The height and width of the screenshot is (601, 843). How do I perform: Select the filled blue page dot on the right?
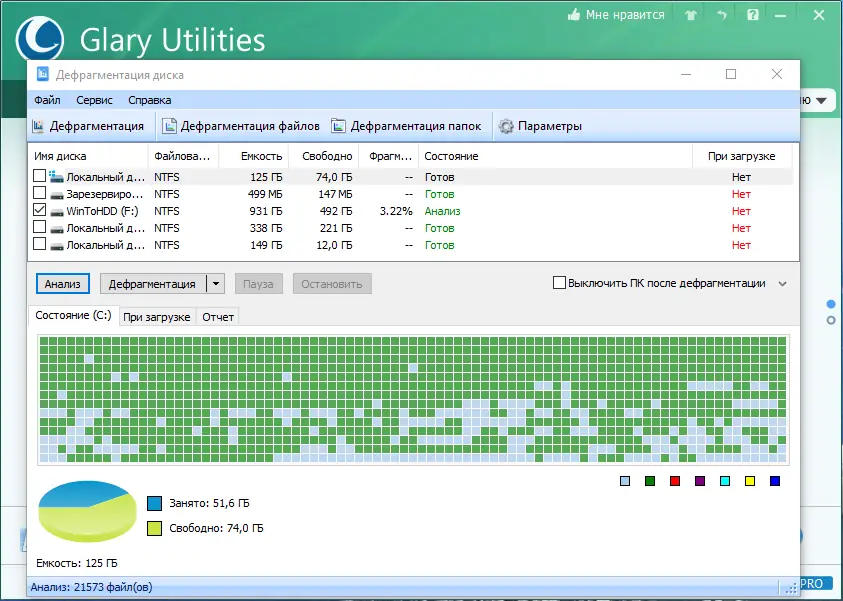click(831, 305)
